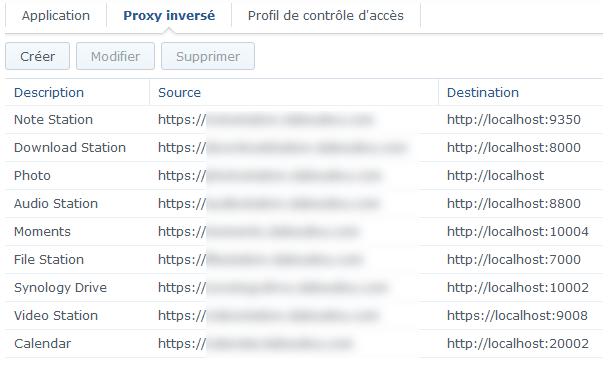
Task: Select the Audio Station row
Action: coord(304,204)
